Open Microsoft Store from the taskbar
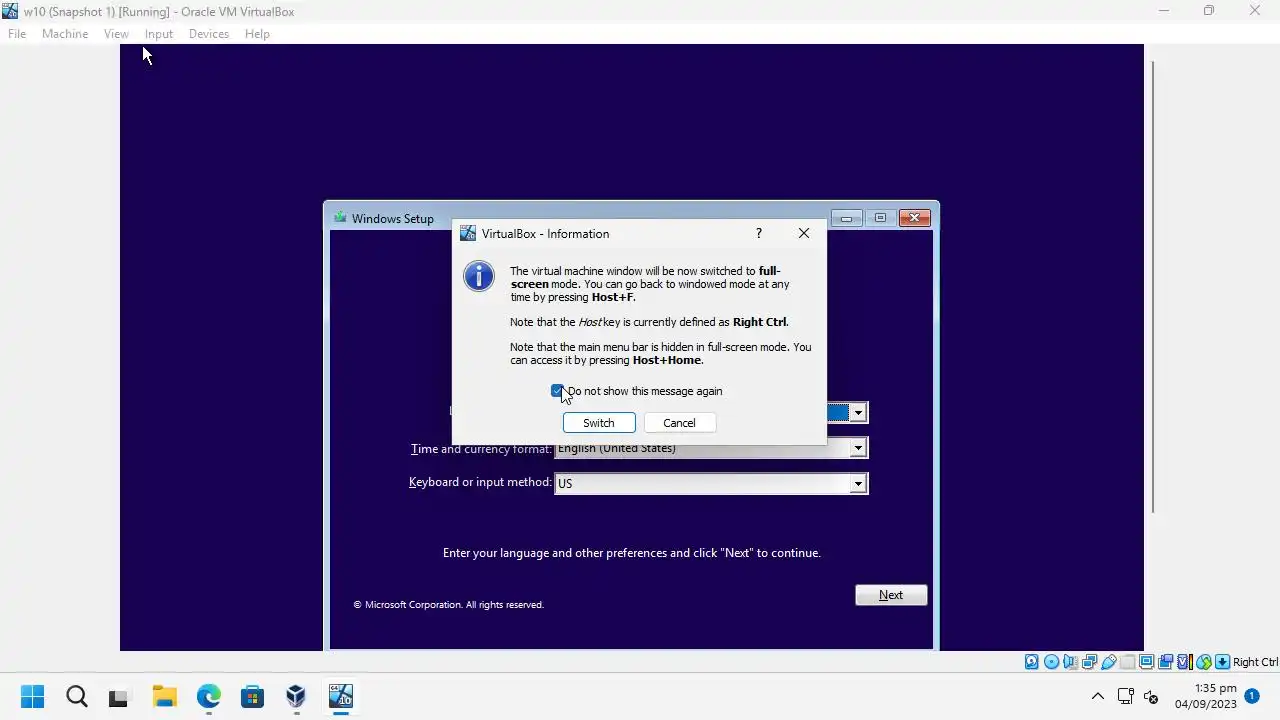The height and width of the screenshot is (720, 1280). point(252,696)
